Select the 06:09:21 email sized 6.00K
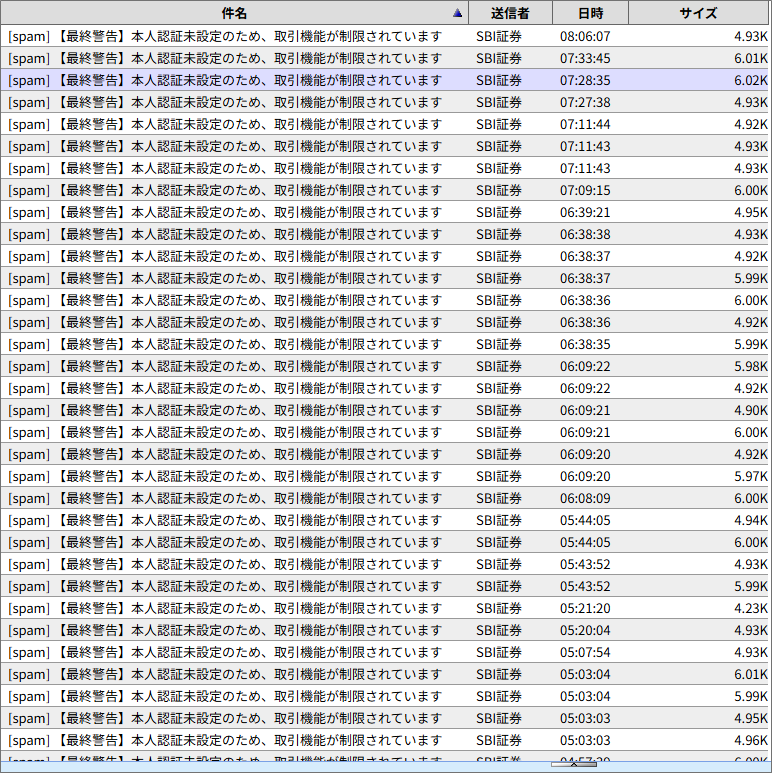This screenshot has width=772, height=773. click(x=385, y=432)
